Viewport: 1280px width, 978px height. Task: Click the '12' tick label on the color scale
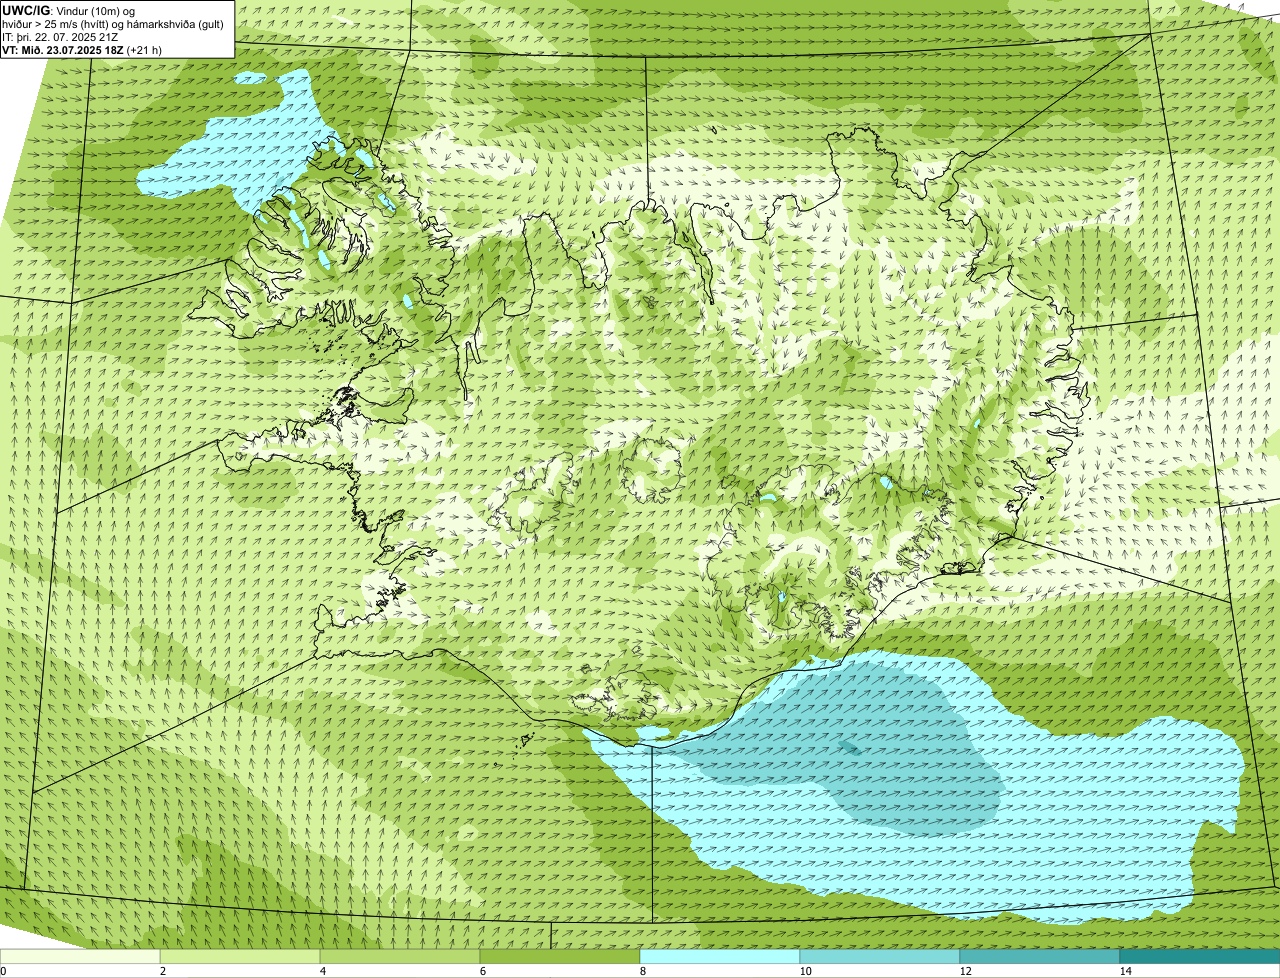964,971
